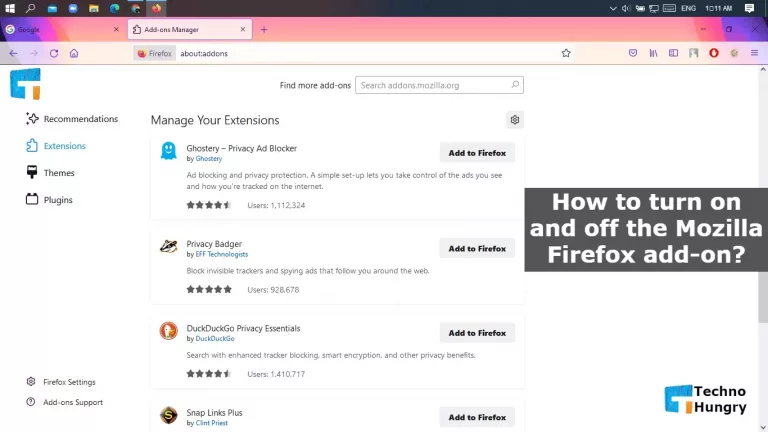This screenshot has height=432, width=768.
Task: Open the Library toolbar icon
Action: [653, 53]
